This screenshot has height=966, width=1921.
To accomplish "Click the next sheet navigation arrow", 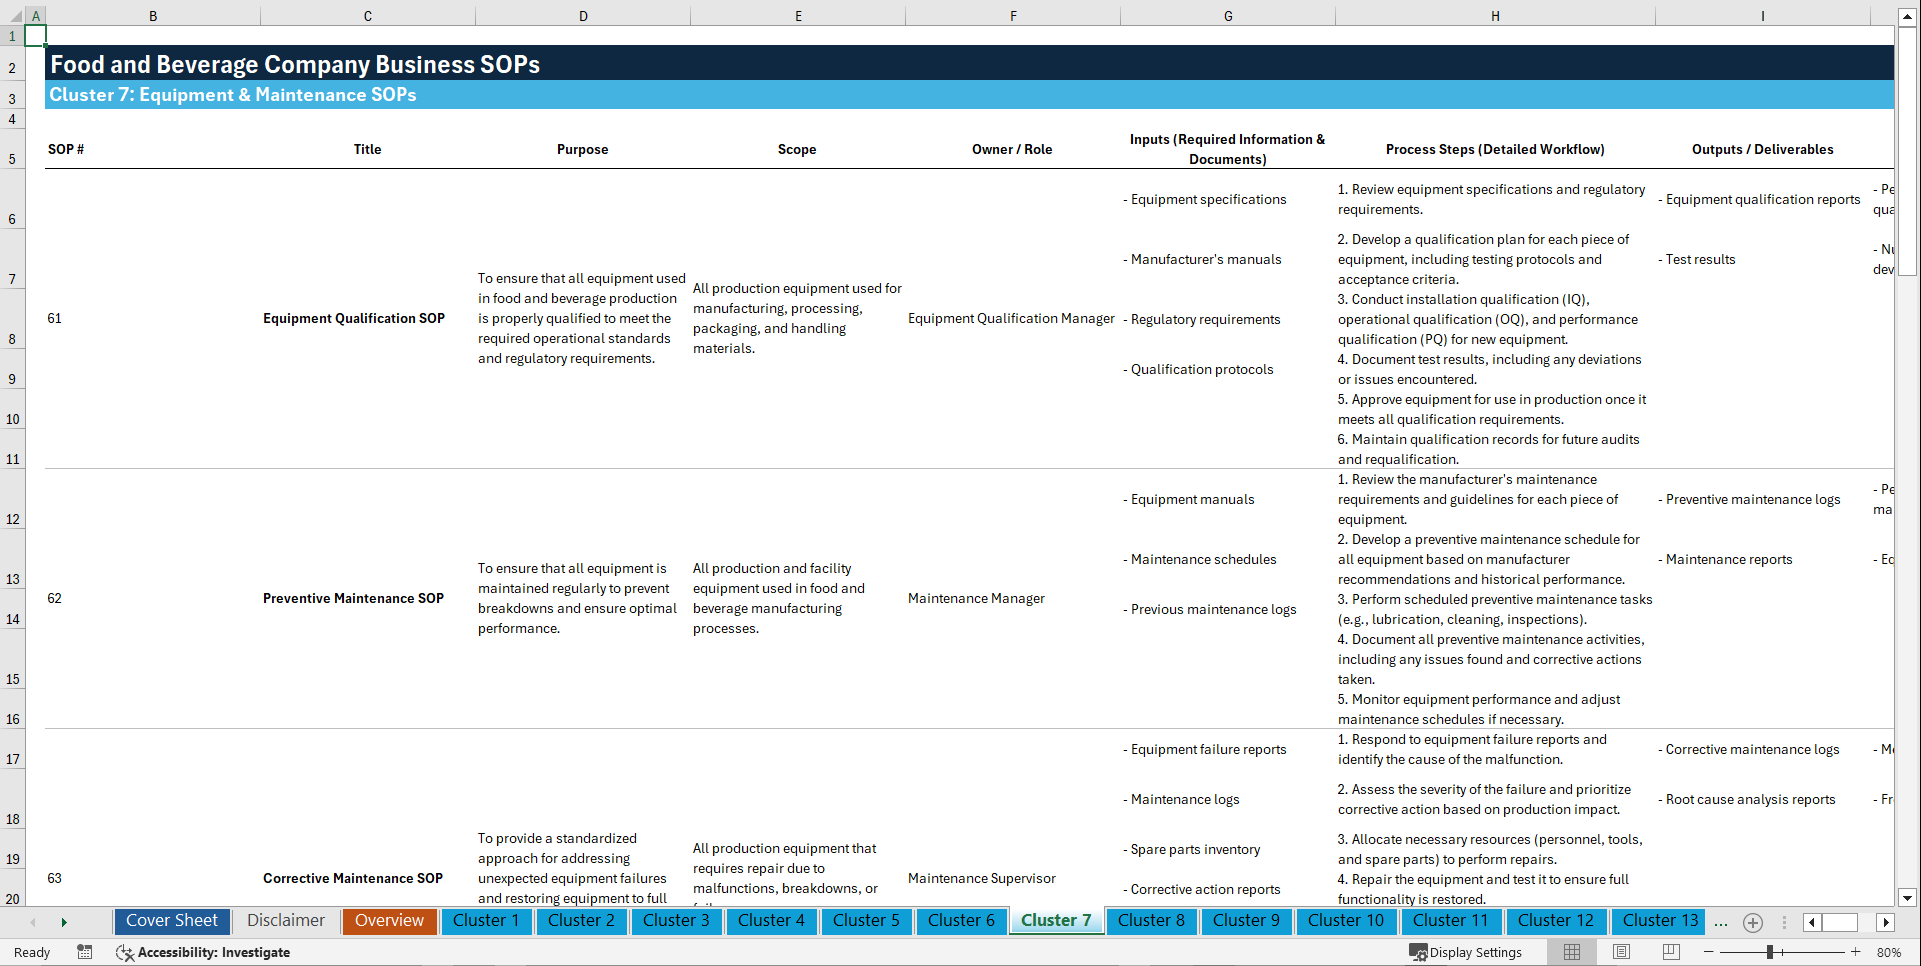I will pos(64,922).
